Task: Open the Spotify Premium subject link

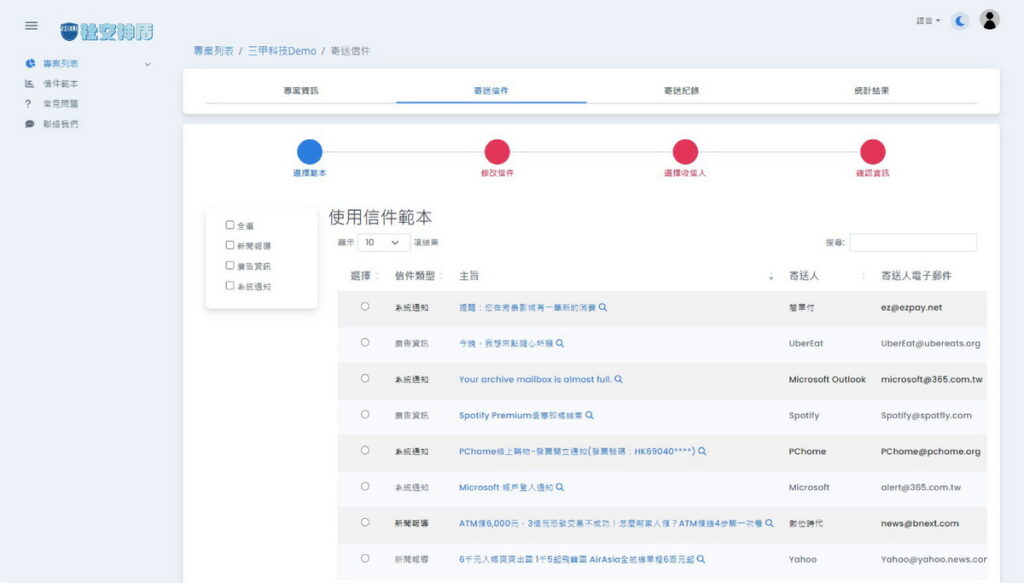Action: coord(520,415)
